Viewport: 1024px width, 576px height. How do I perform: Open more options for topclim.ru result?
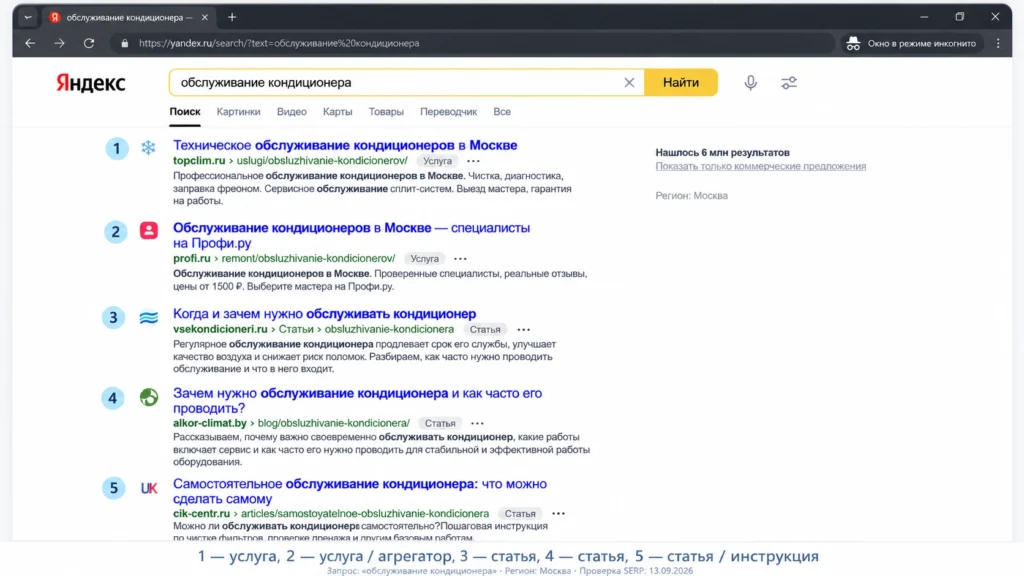click(473, 161)
